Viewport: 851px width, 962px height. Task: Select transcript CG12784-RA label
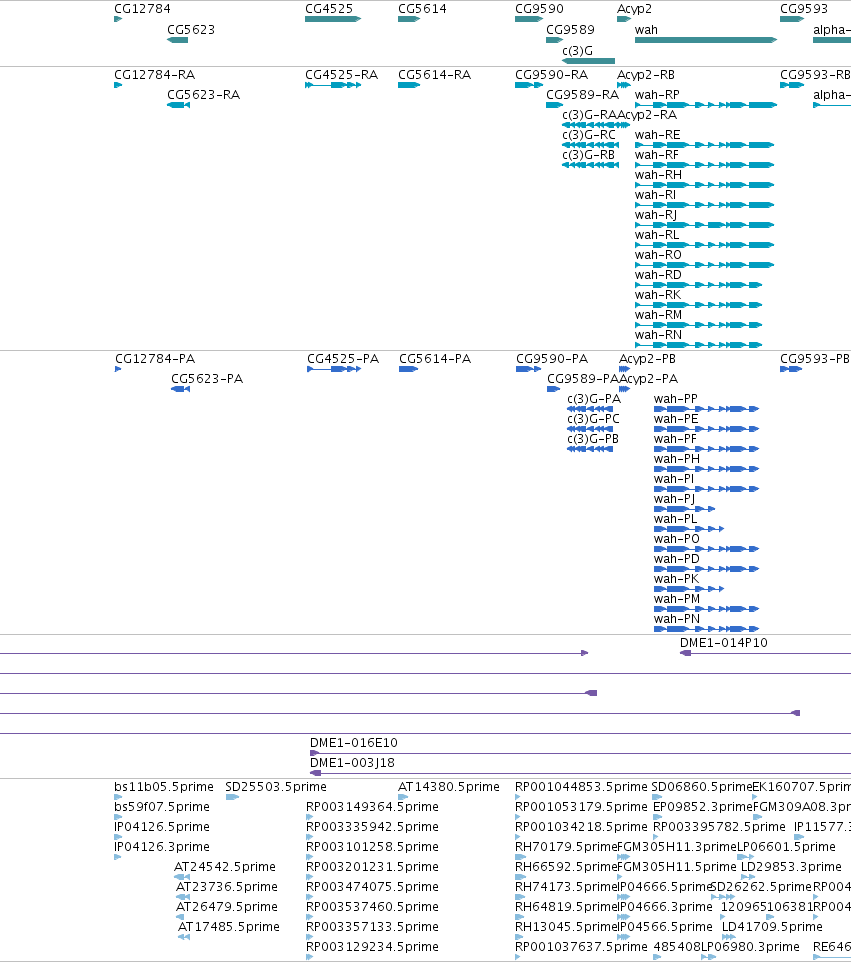pos(155,74)
